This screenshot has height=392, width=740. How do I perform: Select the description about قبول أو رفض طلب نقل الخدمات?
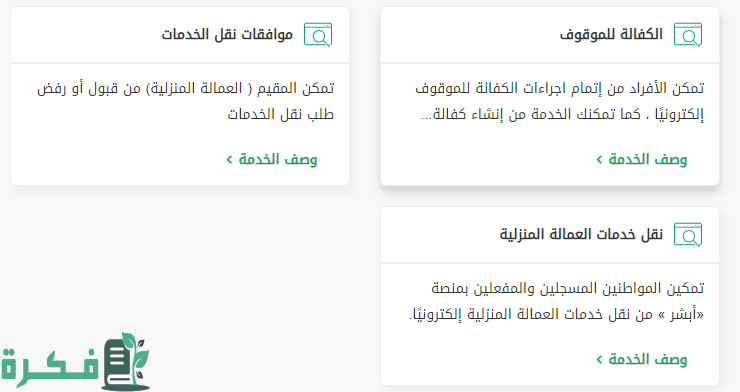tap(185, 101)
